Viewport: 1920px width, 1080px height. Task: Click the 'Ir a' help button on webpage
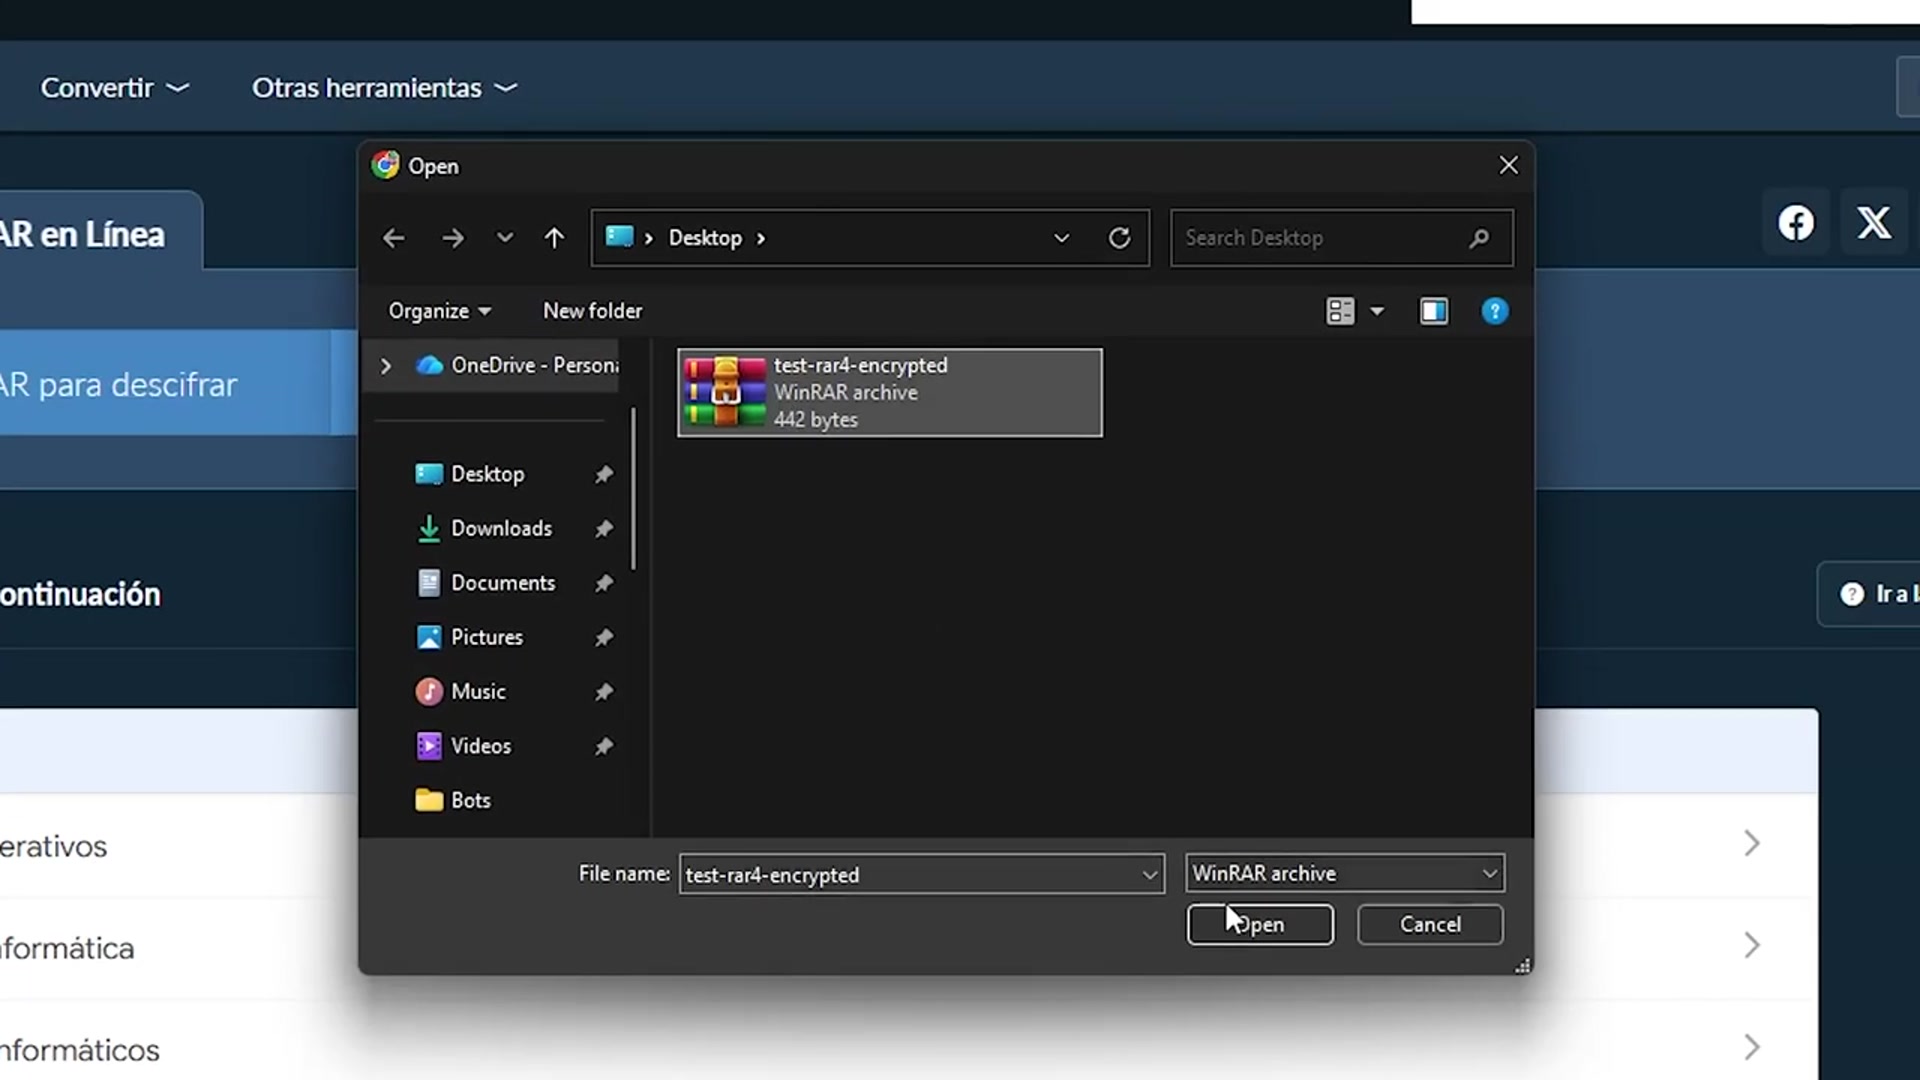pyautogui.click(x=1869, y=594)
